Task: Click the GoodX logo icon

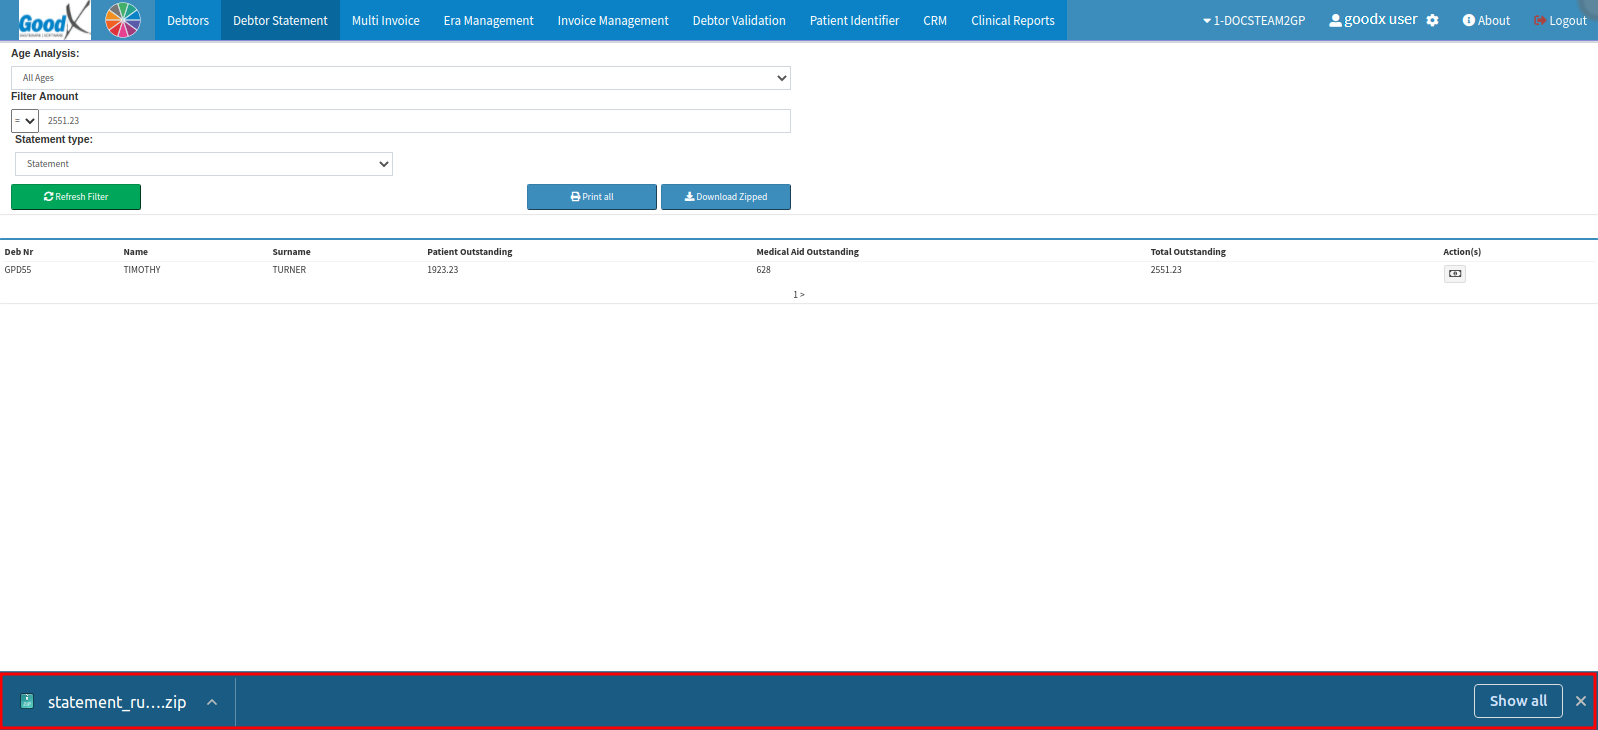Action: coord(54,20)
